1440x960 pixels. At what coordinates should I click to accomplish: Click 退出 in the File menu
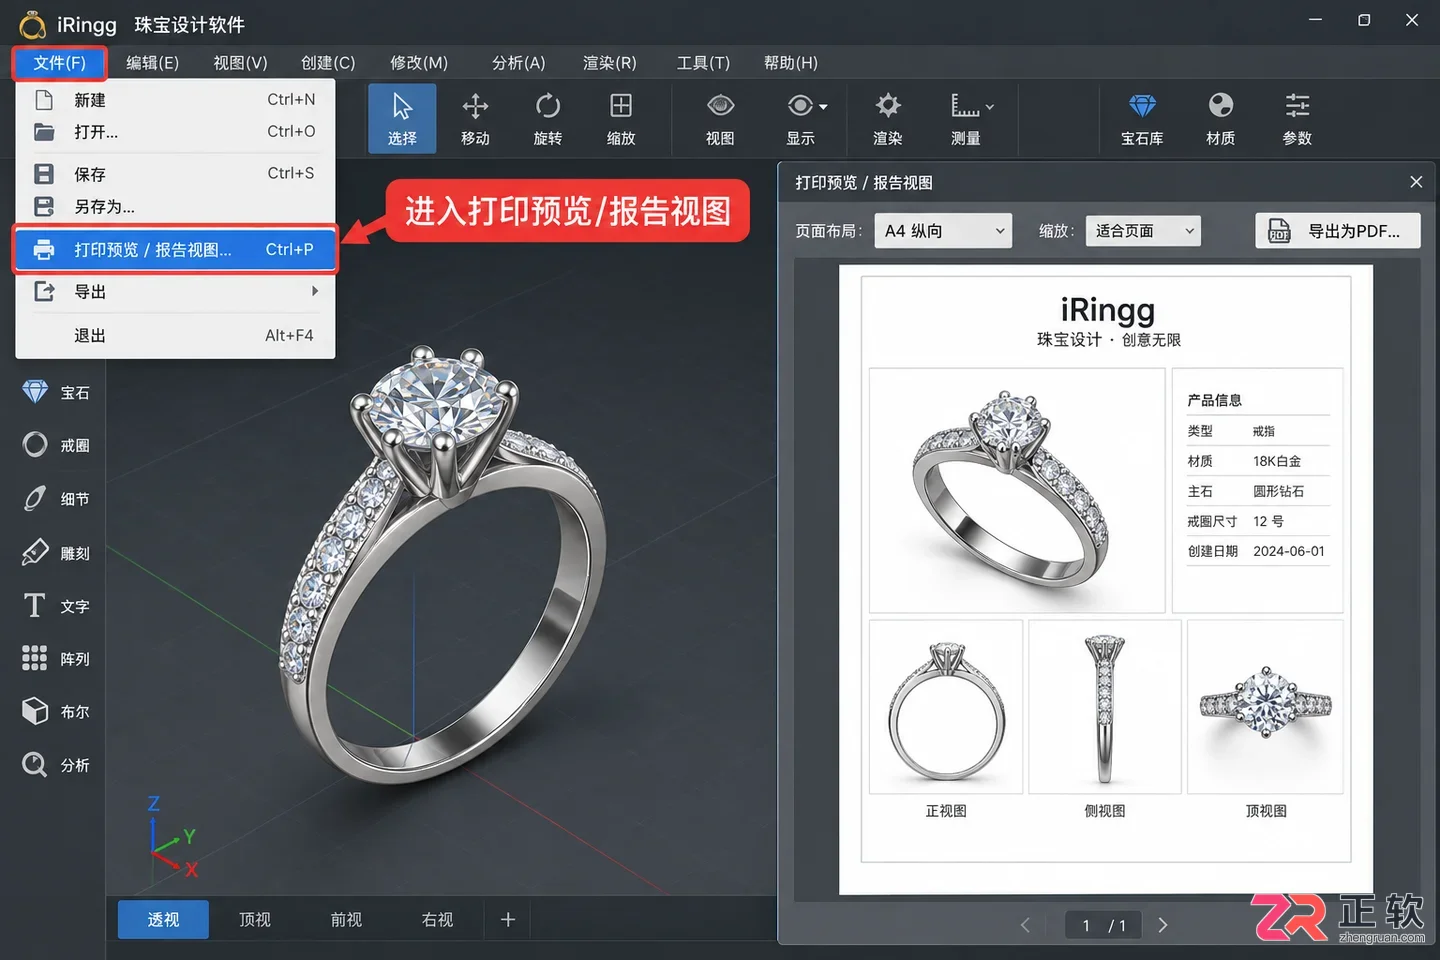click(x=175, y=336)
